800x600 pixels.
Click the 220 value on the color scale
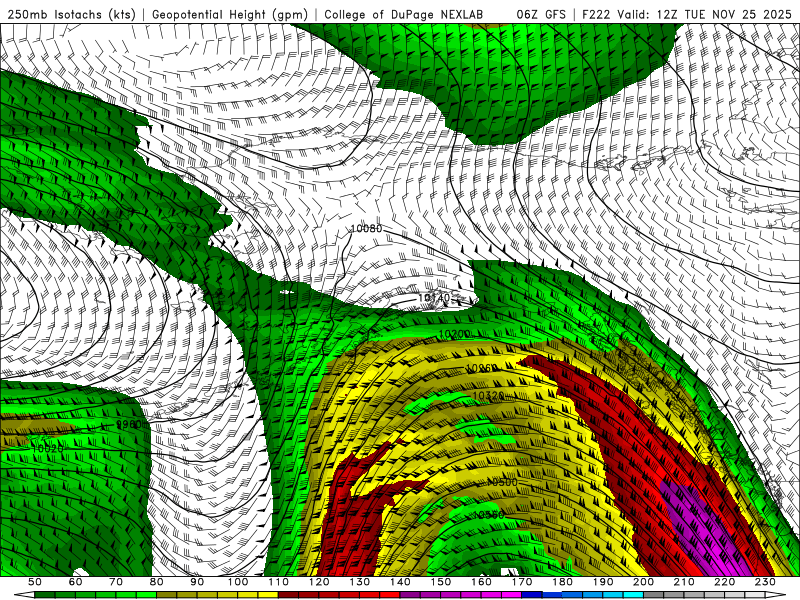point(724,582)
